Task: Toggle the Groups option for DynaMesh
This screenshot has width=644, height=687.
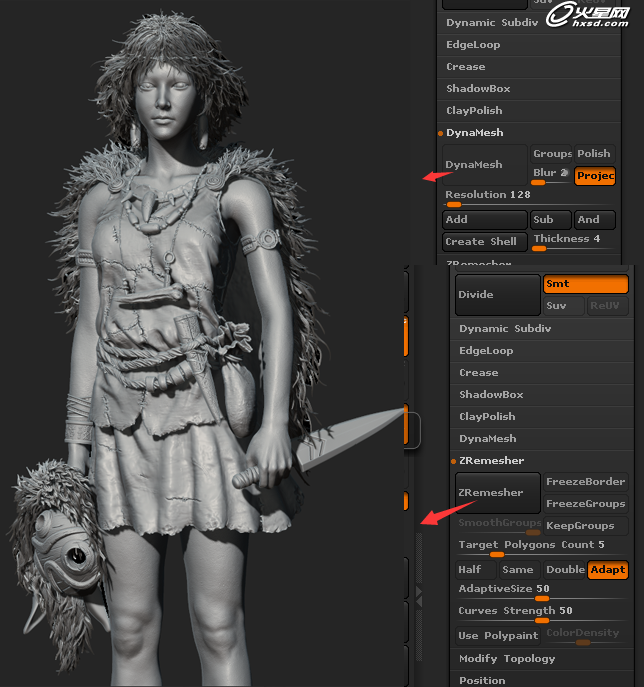Action: [x=551, y=153]
